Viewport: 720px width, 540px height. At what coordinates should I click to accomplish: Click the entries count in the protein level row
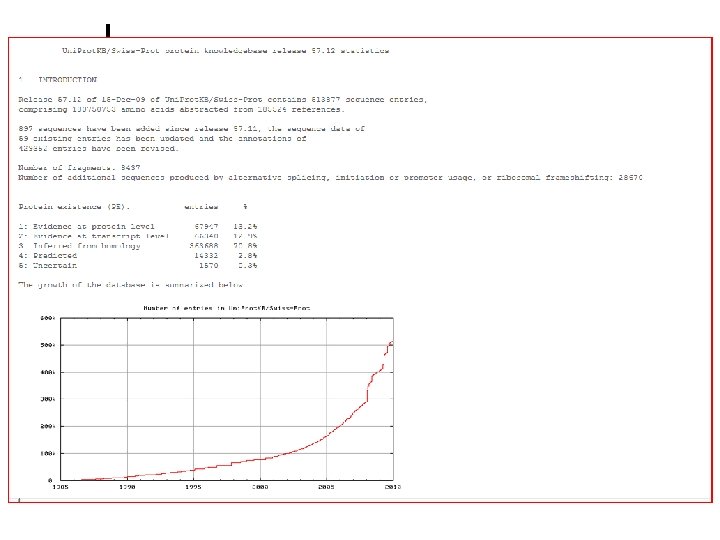click(206, 226)
